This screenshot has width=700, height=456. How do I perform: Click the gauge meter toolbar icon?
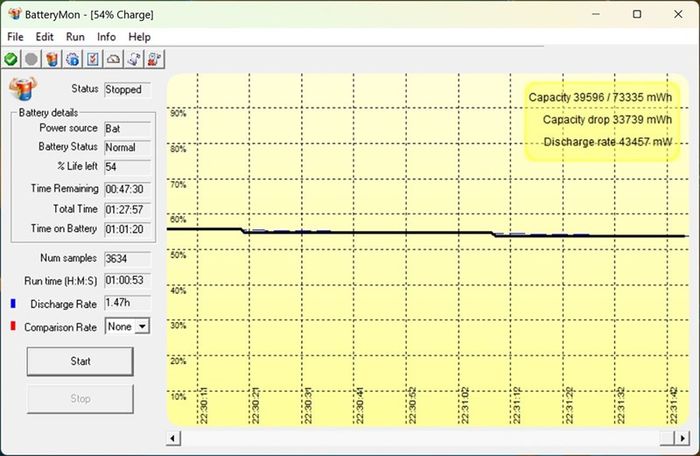point(113,59)
